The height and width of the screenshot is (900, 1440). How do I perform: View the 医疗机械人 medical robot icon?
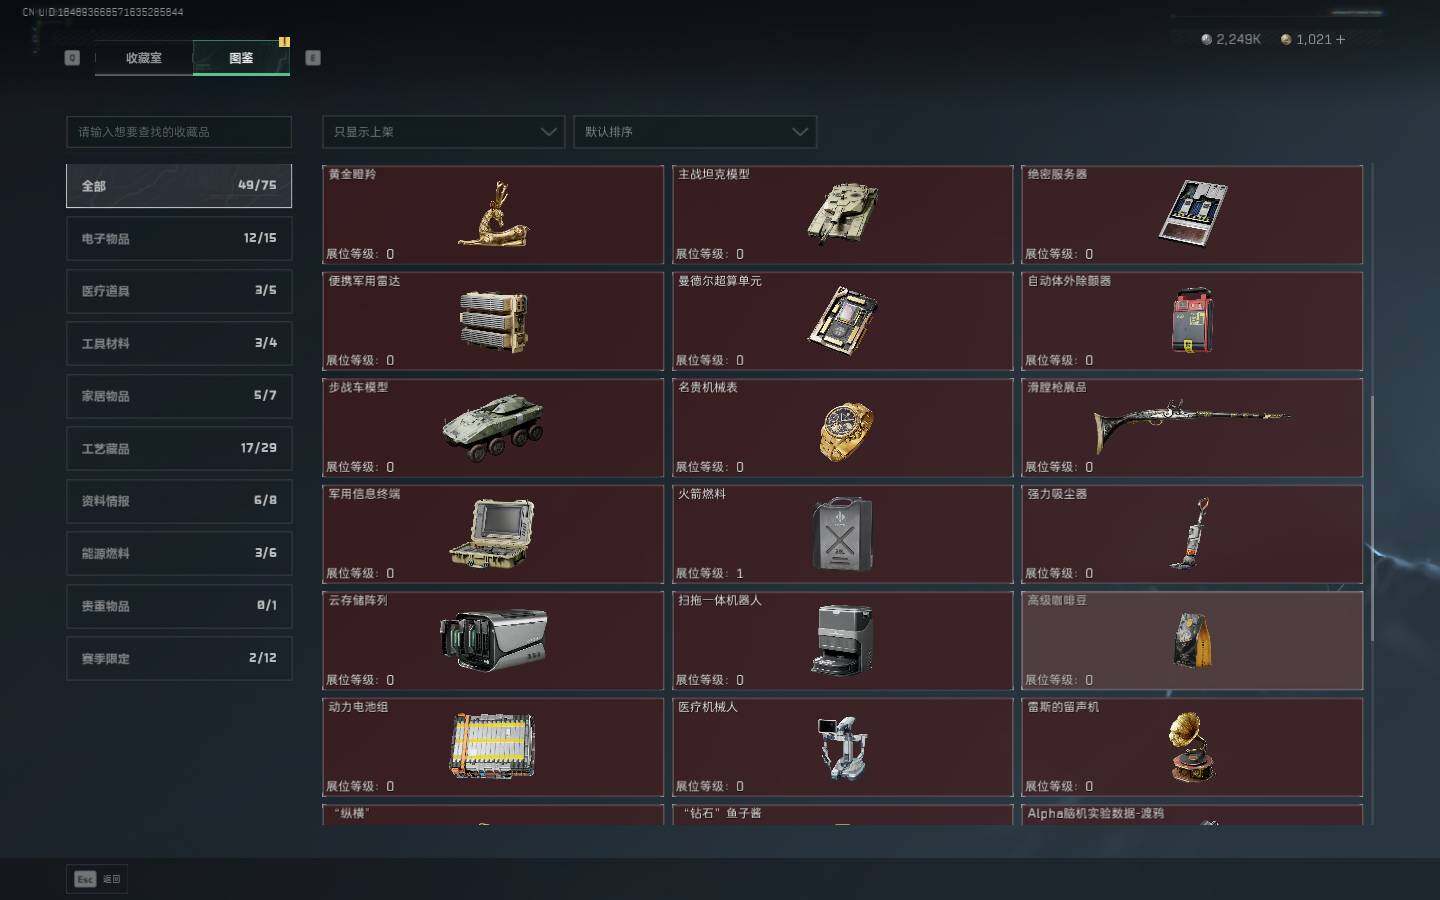842,747
